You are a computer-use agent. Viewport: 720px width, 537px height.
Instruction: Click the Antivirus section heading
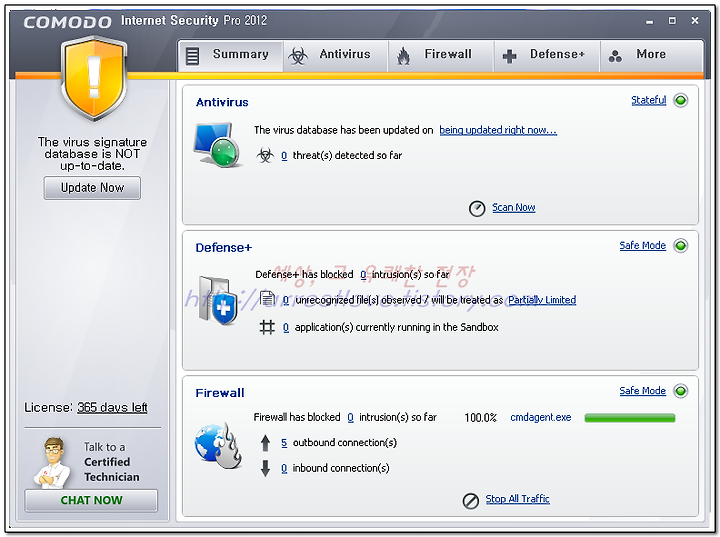(222, 102)
